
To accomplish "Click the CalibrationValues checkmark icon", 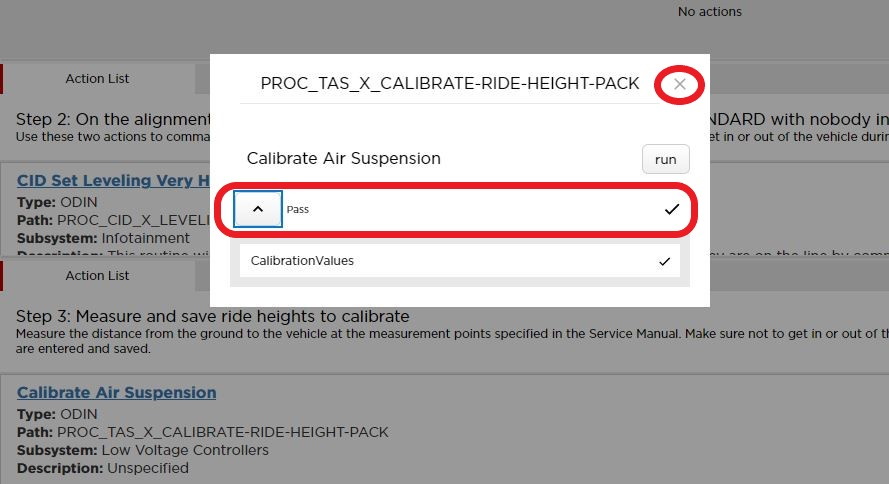I will click(x=665, y=261).
